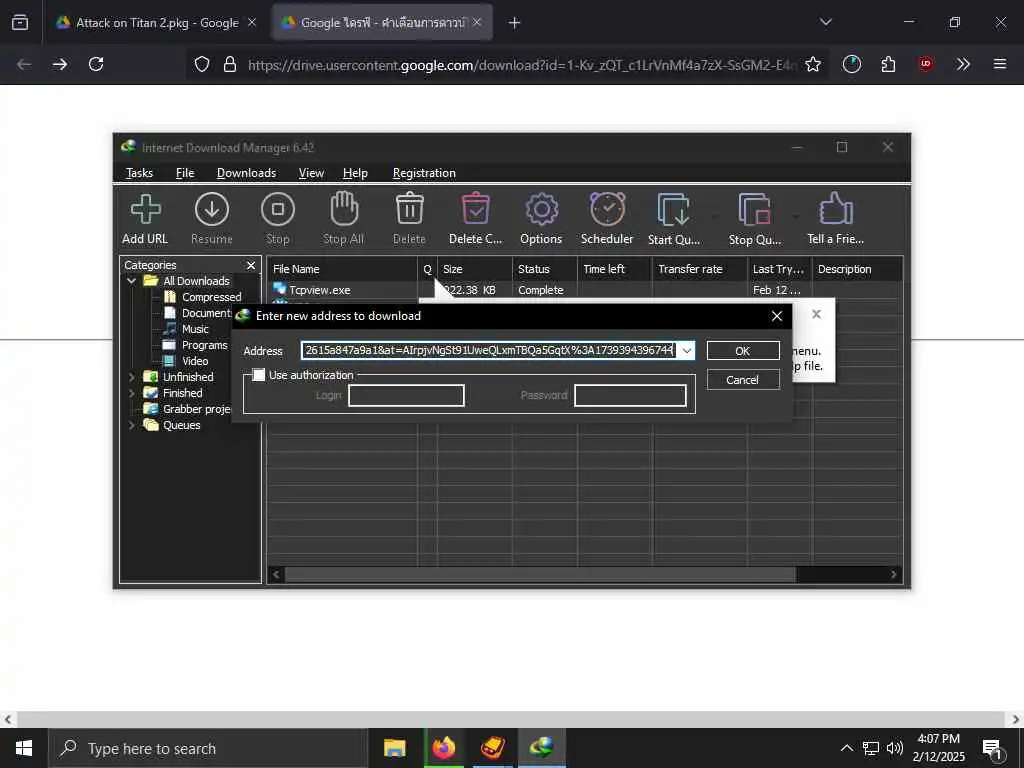1024x768 pixels.
Task: Collapse the All Downloads tree node
Action: [x=131, y=281]
